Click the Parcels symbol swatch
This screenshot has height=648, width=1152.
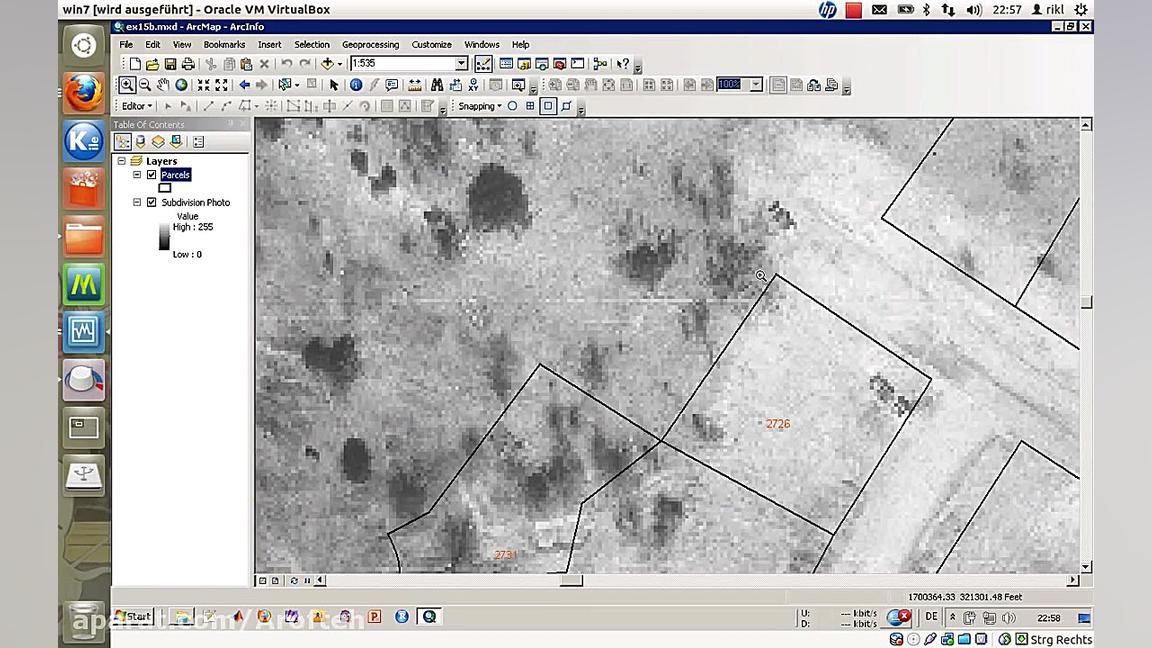(x=164, y=188)
